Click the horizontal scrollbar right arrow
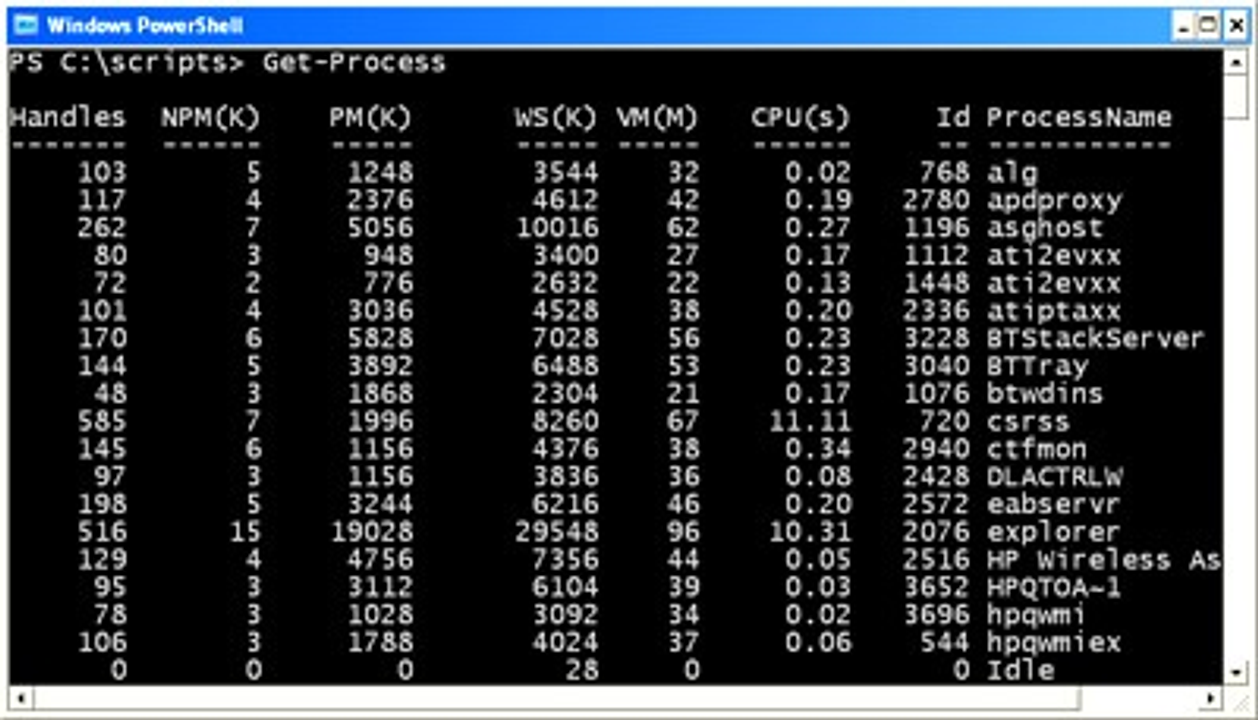Viewport: 1258px width, 720px height. point(1212,696)
